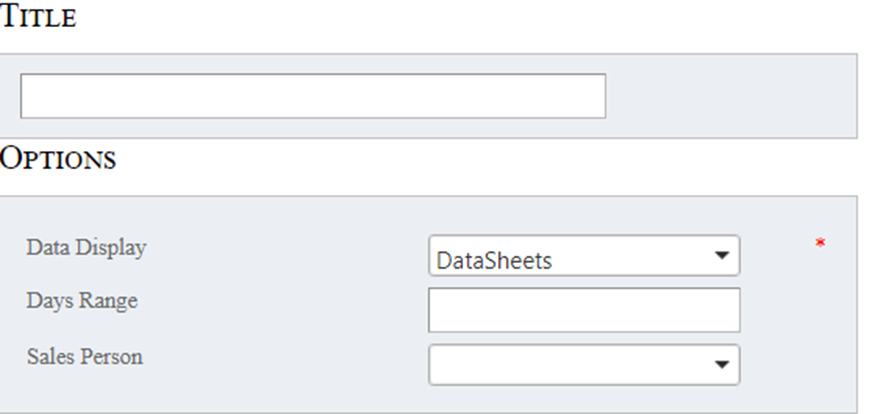Click the Title text input field

312,96
